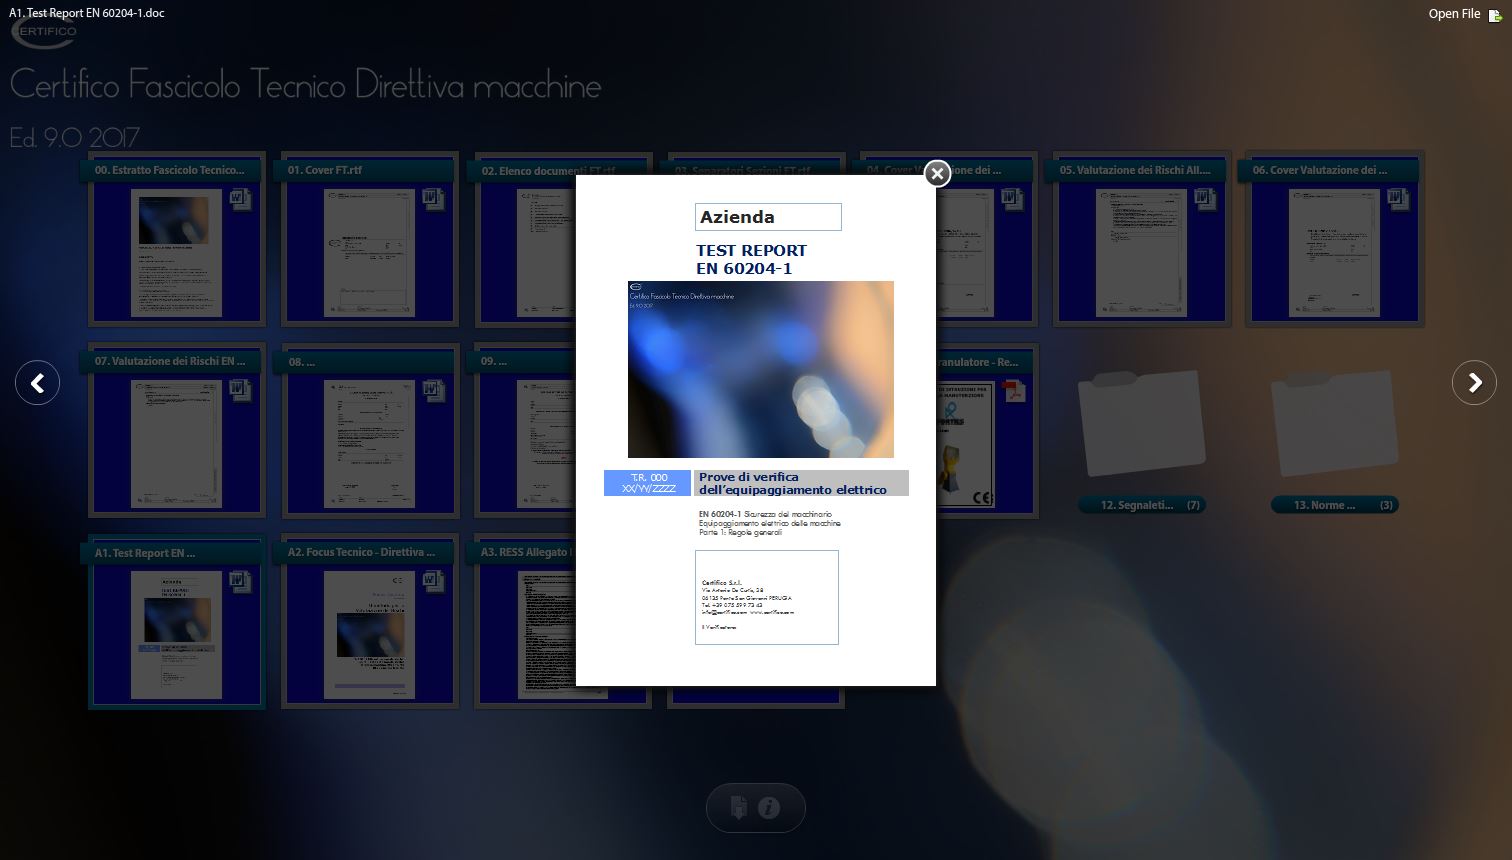Click the Certifico logo at top left
The image size is (1512, 860).
(43, 33)
